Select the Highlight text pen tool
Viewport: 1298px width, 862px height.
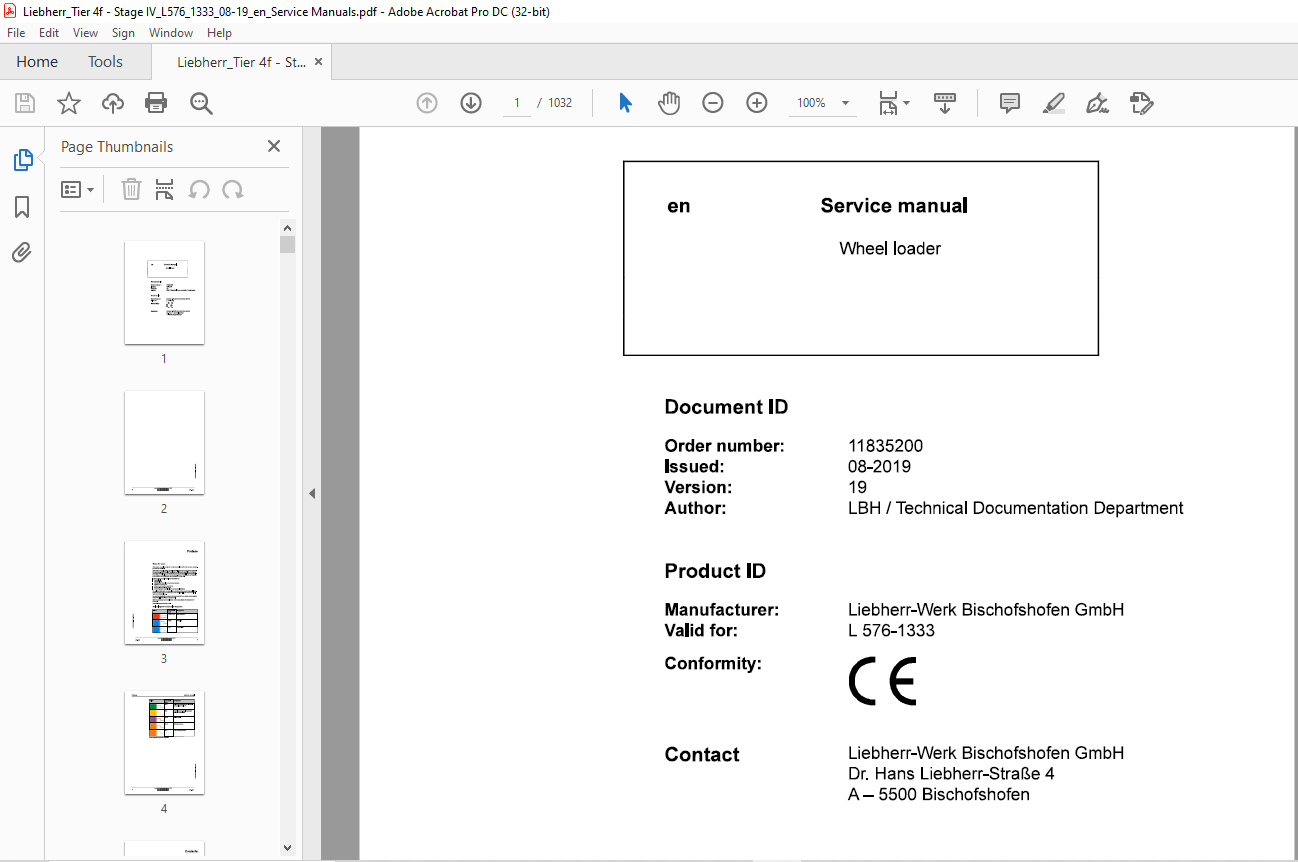click(1053, 103)
